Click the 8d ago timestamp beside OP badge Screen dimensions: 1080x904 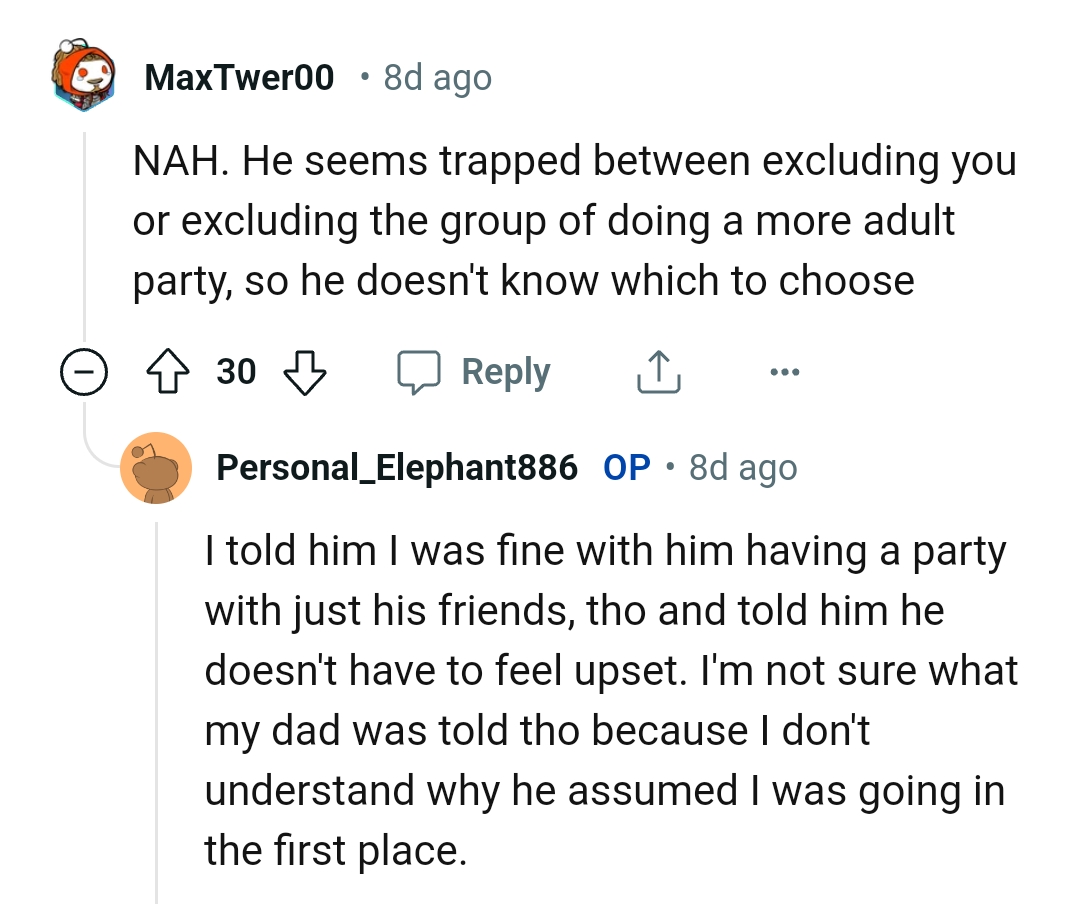743,467
